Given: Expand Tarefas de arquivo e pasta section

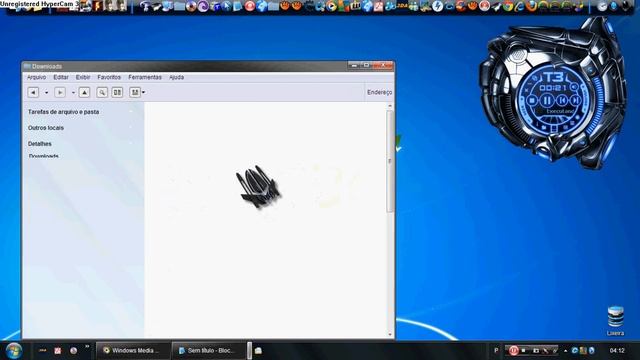Looking at the screenshot, I should (63, 112).
